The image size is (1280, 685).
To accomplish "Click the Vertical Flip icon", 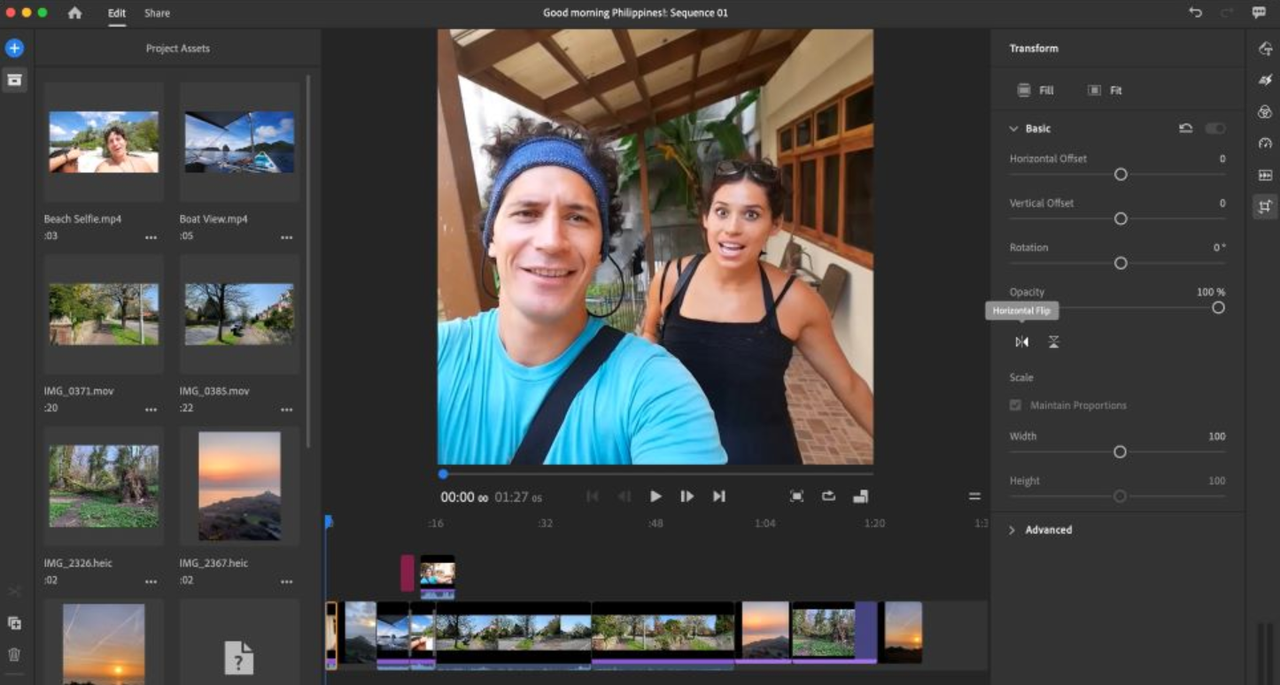I will (x=1053, y=342).
